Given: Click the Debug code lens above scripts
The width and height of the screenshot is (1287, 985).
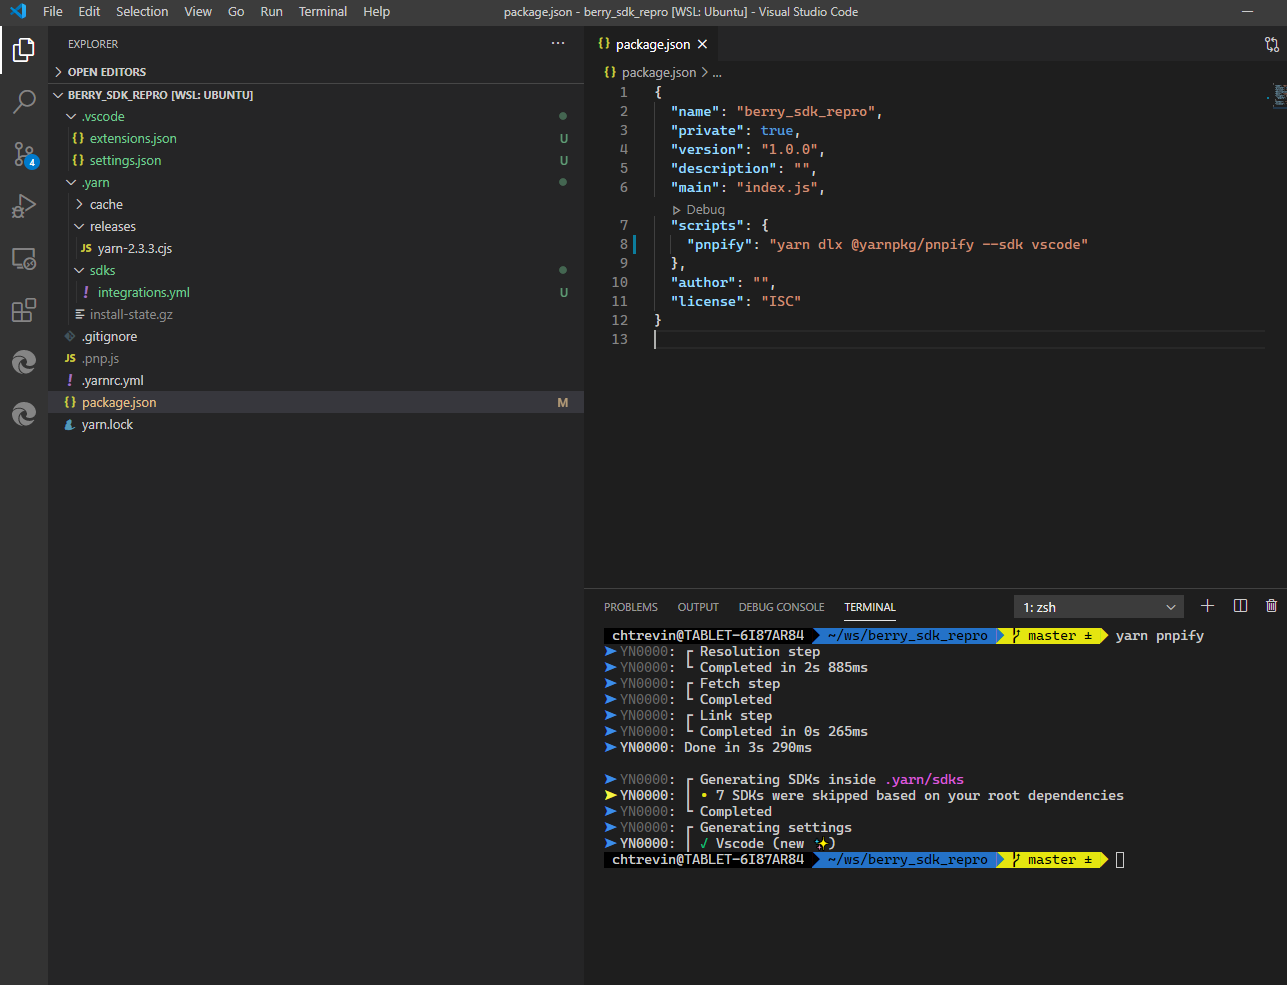Looking at the screenshot, I should pyautogui.click(x=705, y=209).
